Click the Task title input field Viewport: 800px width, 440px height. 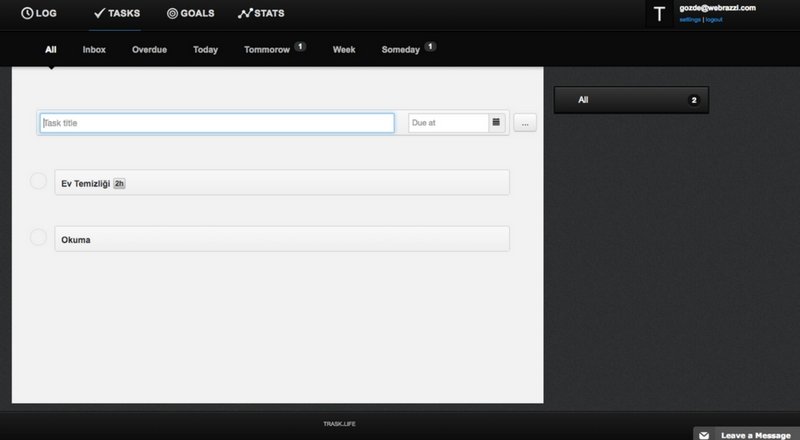(x=217, y=123)
